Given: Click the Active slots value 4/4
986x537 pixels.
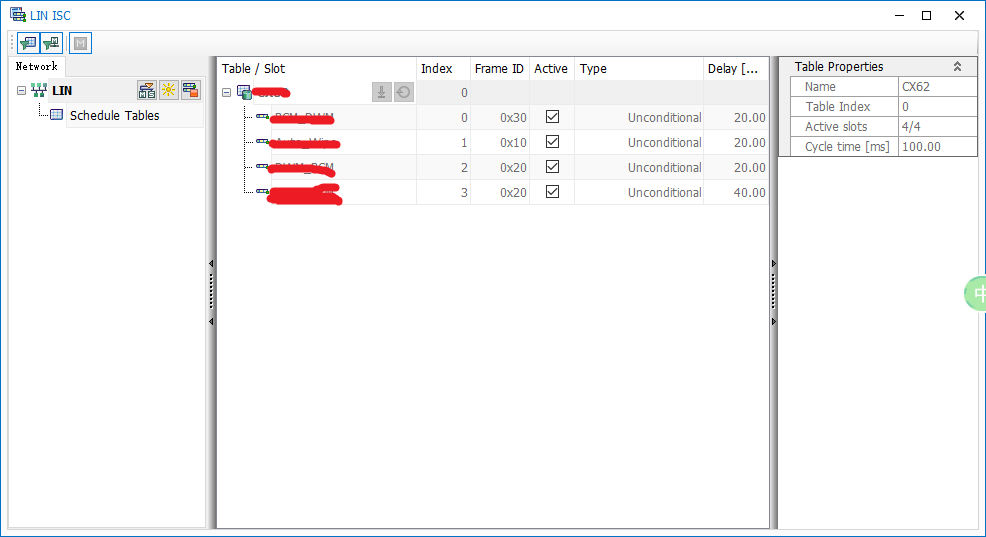Looking at the screenshot, I should (937, 126).
